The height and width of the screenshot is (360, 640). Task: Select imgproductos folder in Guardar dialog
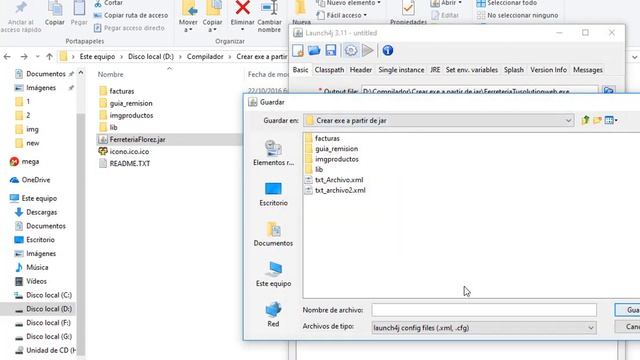click(331, 159)
